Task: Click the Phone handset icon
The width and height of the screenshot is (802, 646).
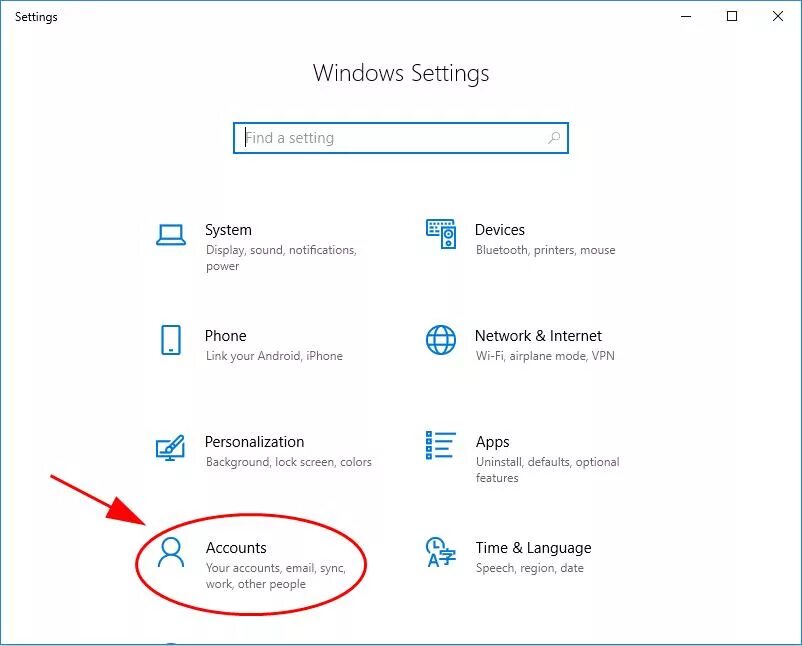Action: 171,340
